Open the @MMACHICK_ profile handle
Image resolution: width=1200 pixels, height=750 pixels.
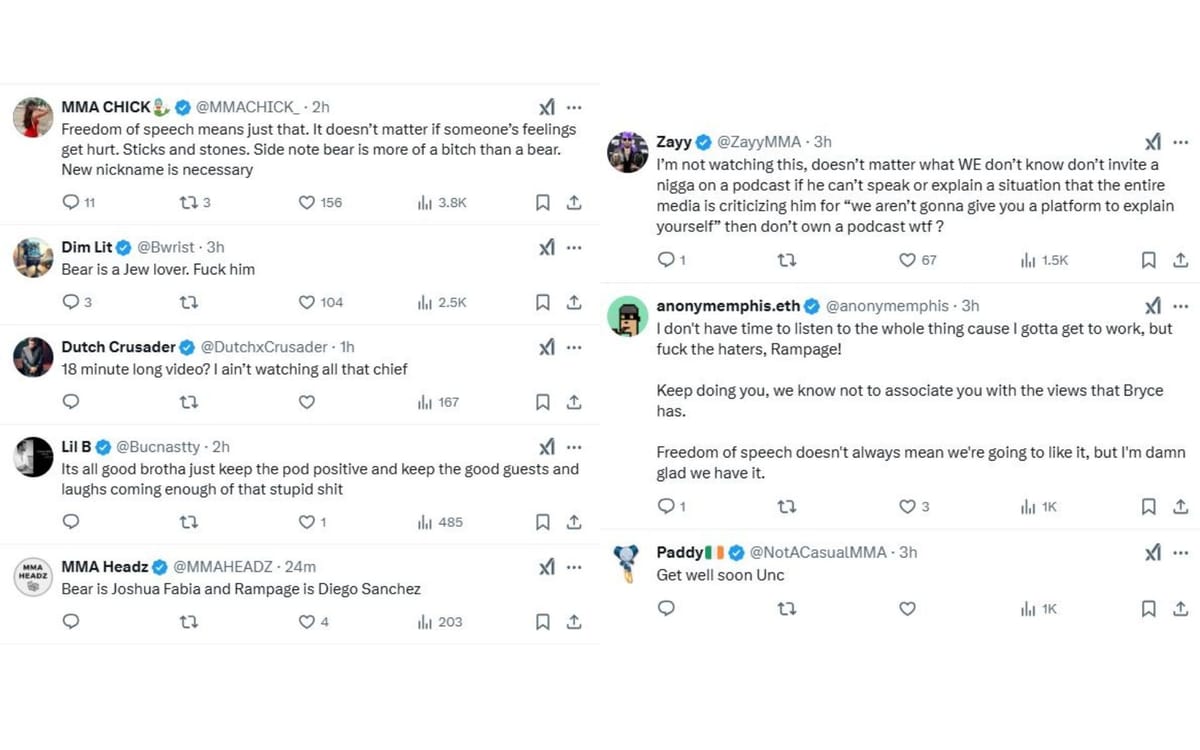(247, 107)
